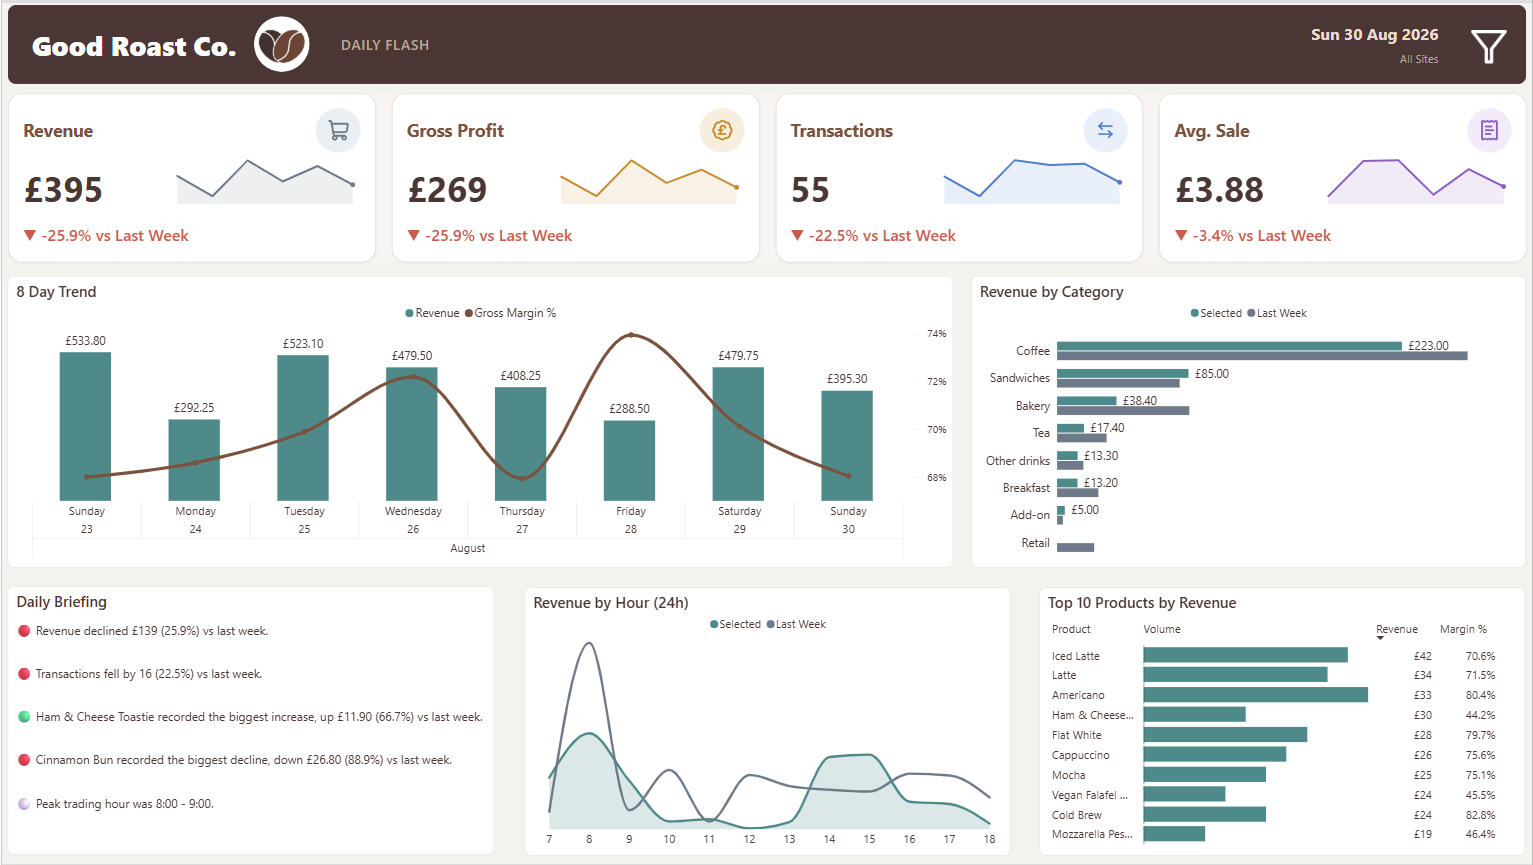Sort the table by the Product column header
The image size is (1533, 865).
1071,629
